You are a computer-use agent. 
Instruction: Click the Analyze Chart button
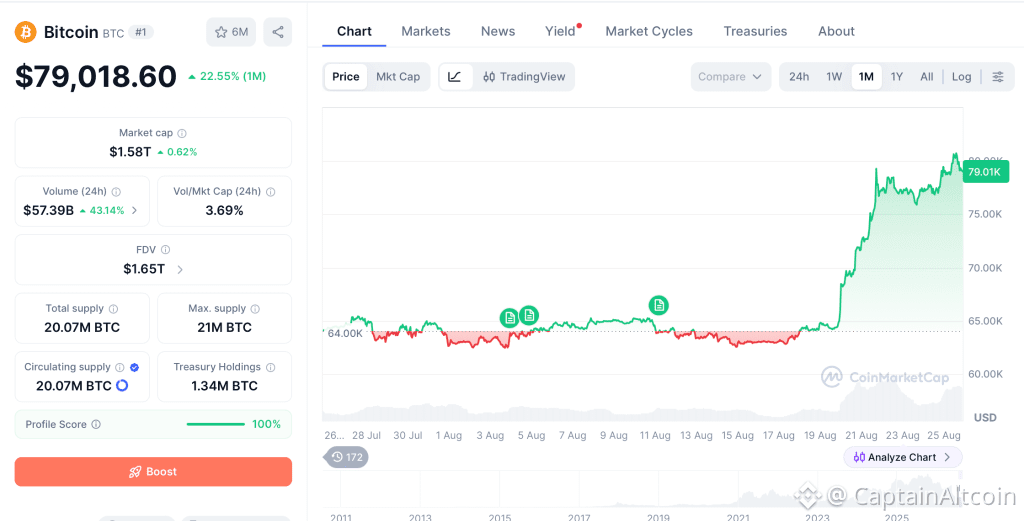click(x=903, y=457)
